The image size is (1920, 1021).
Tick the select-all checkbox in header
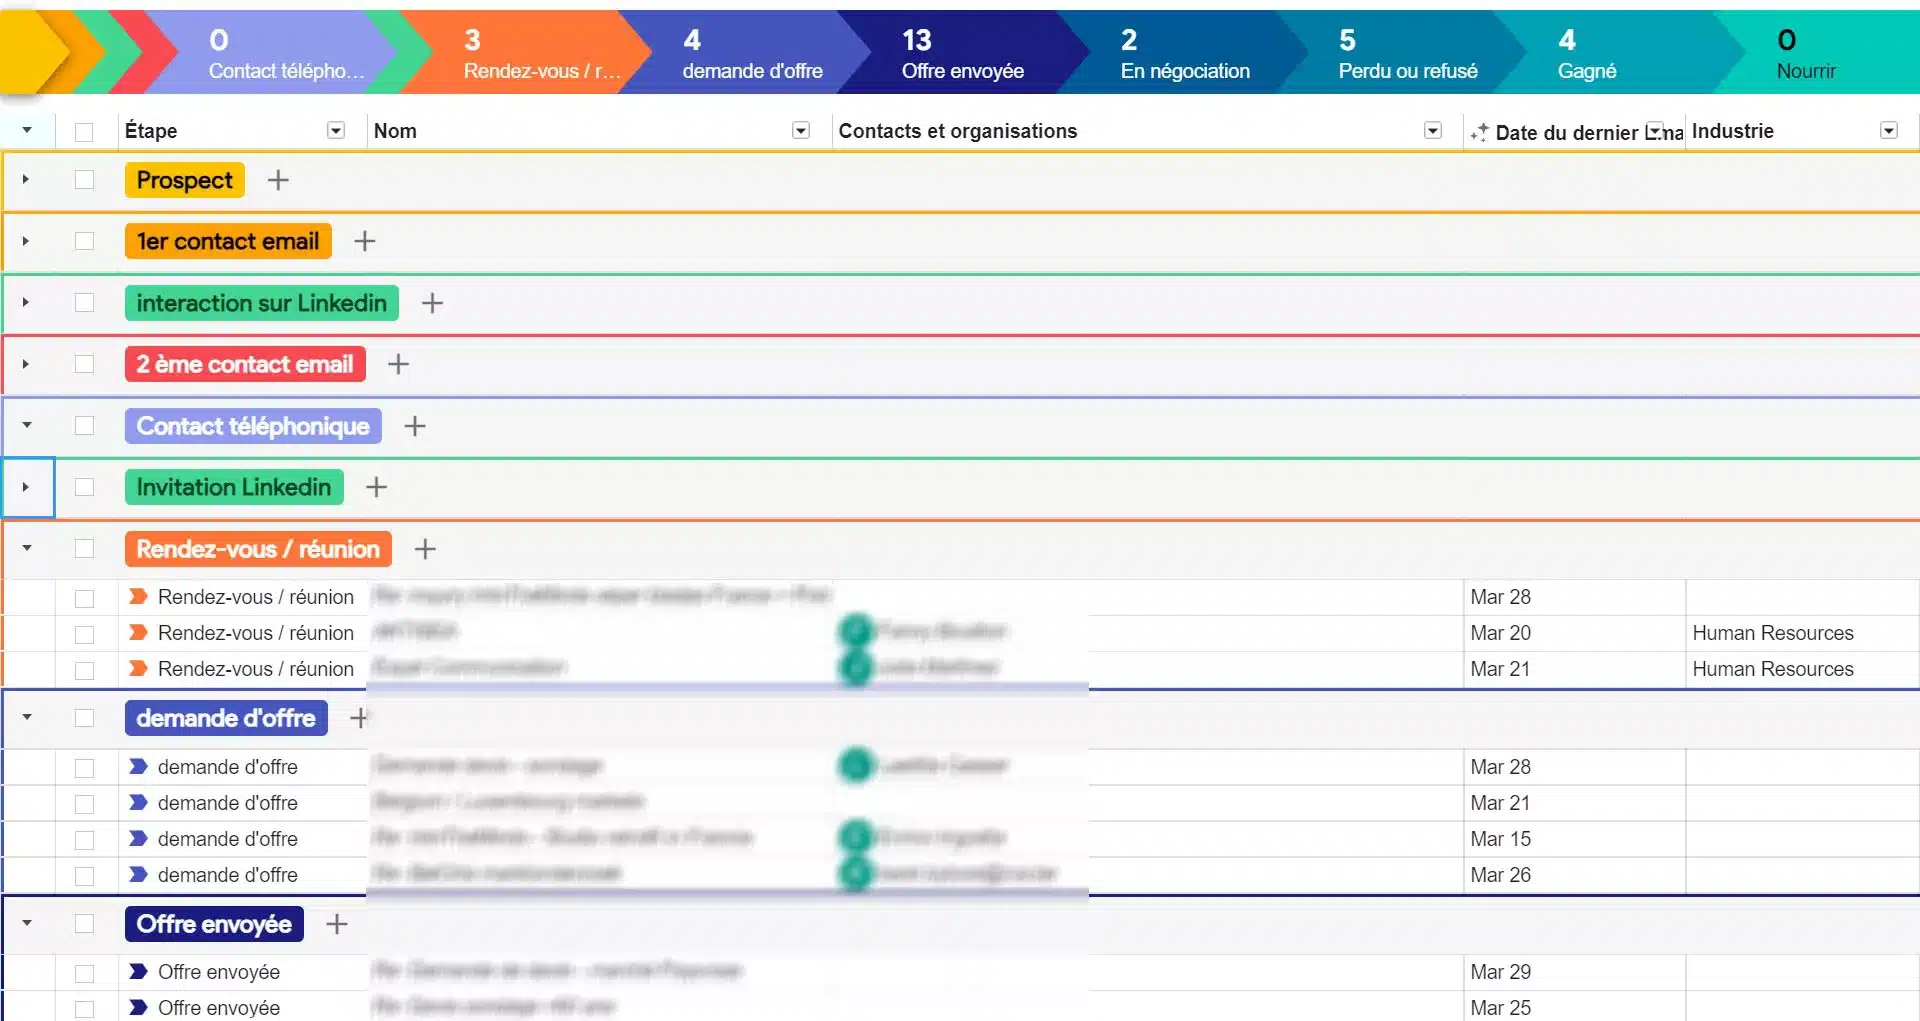[x=84, y=131]
